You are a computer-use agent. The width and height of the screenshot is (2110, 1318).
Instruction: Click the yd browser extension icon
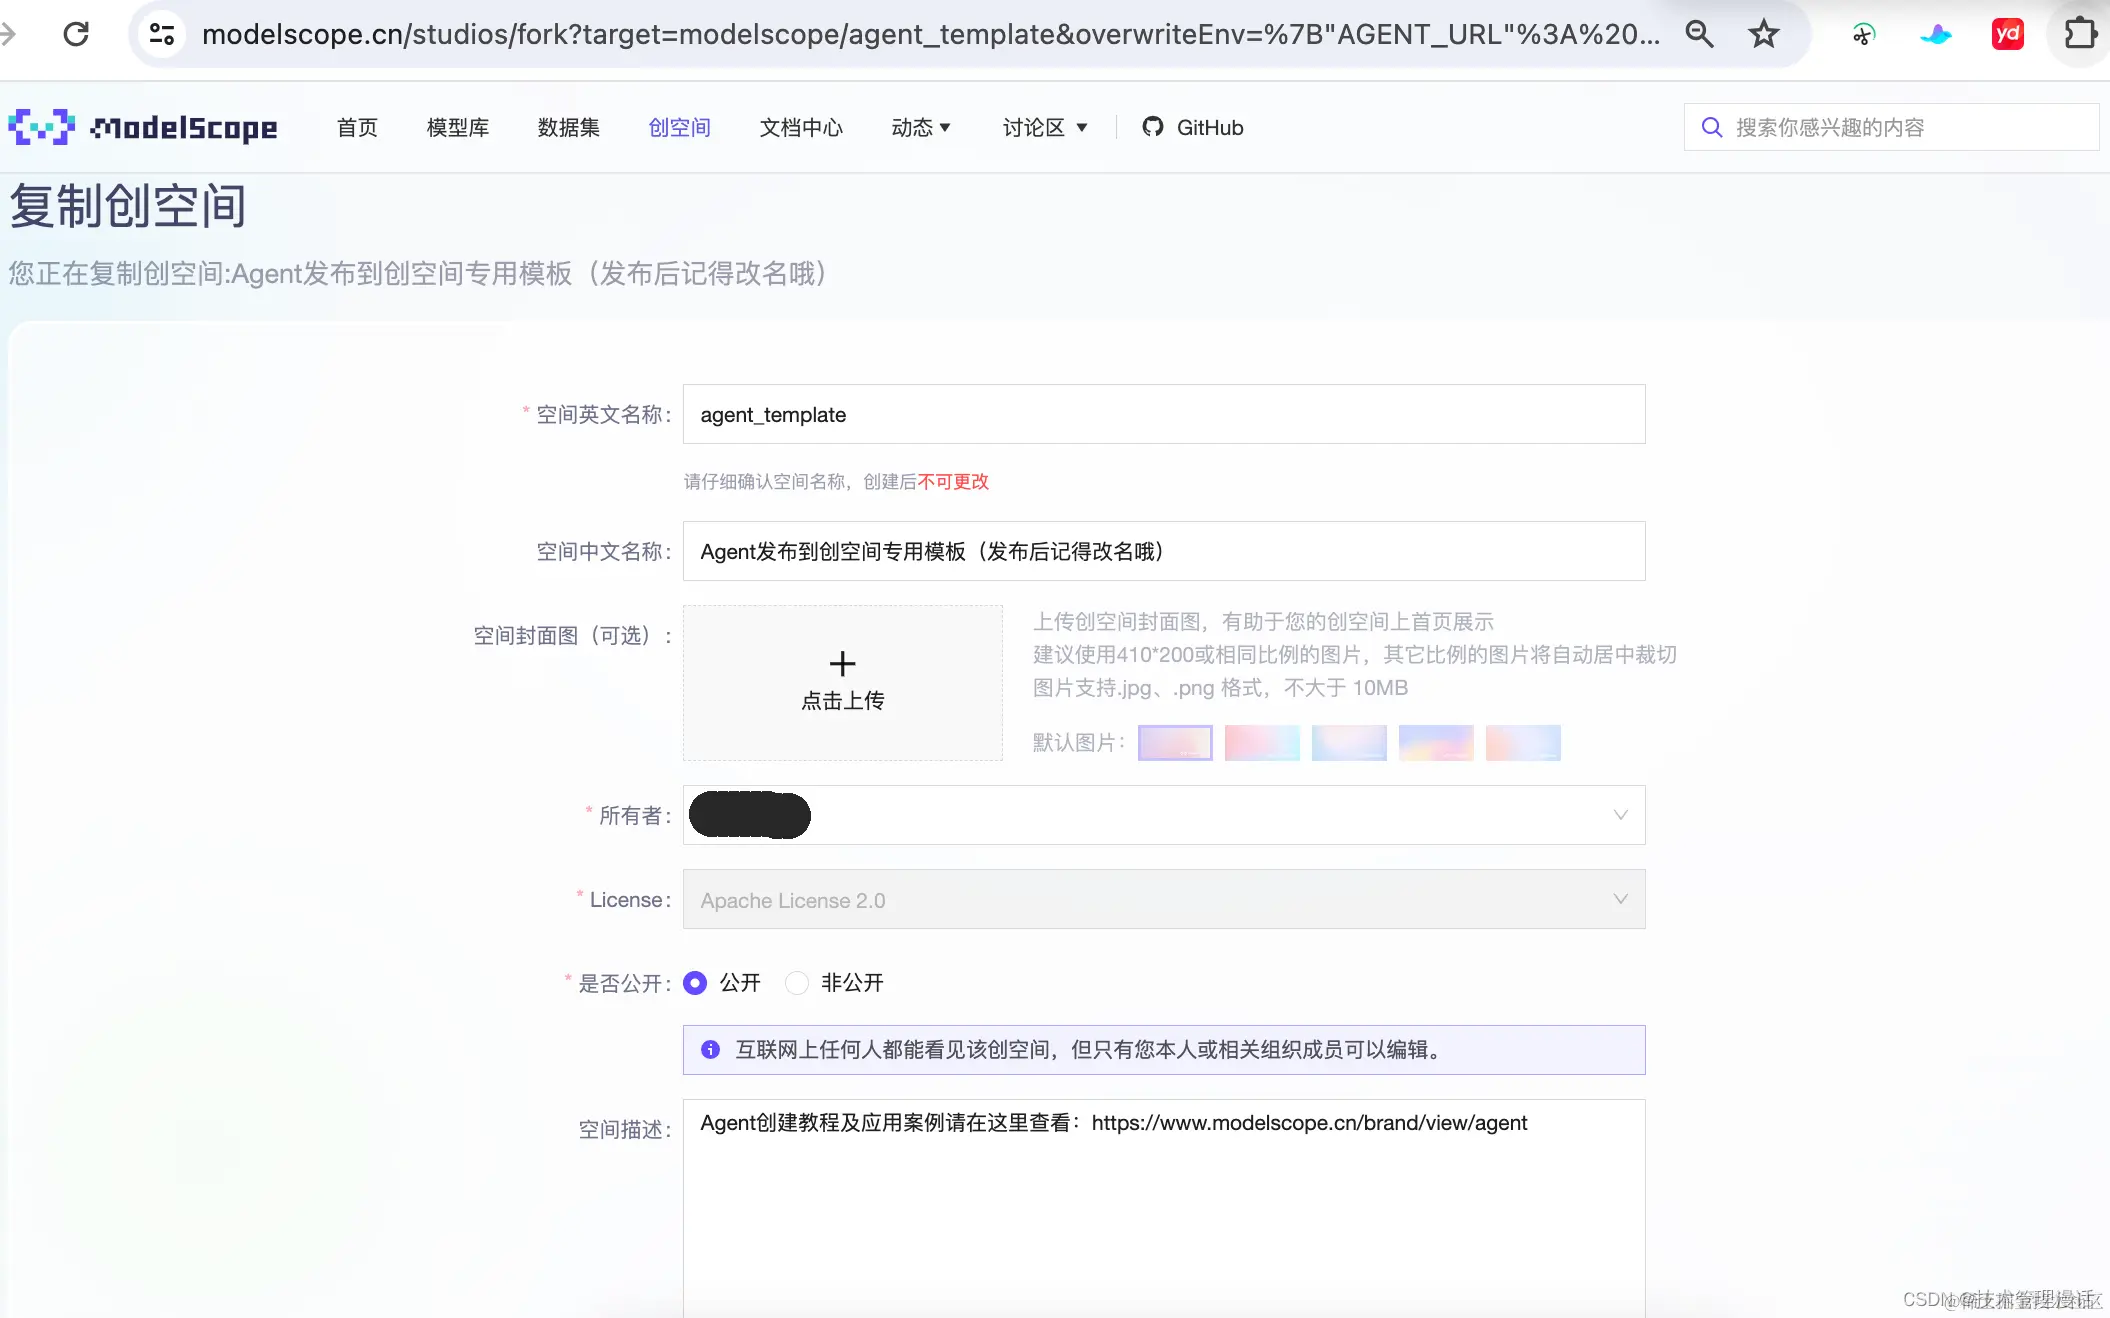[x=2008, y=33]
